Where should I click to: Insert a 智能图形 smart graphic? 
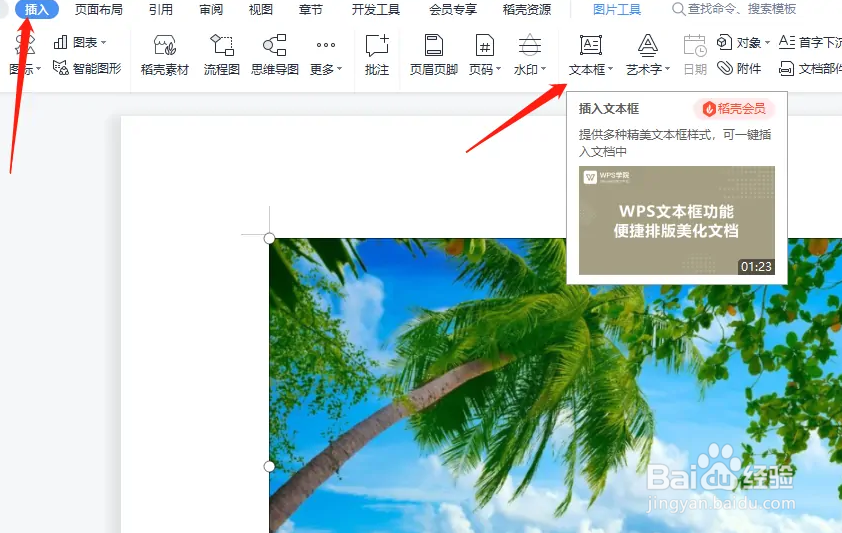click(87, 68)
